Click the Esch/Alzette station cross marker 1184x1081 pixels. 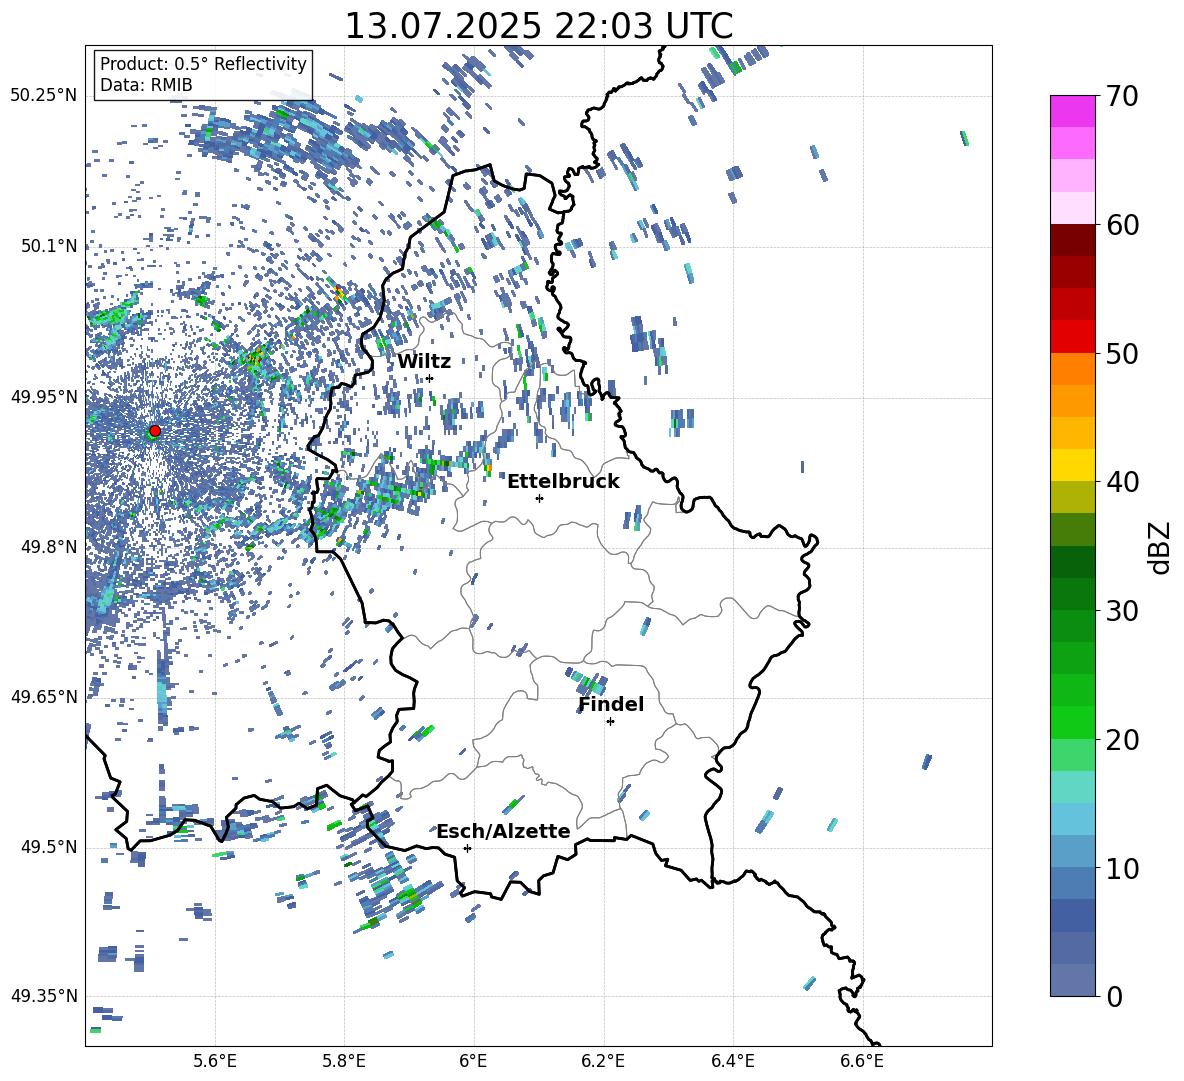[x=467, y=848]
